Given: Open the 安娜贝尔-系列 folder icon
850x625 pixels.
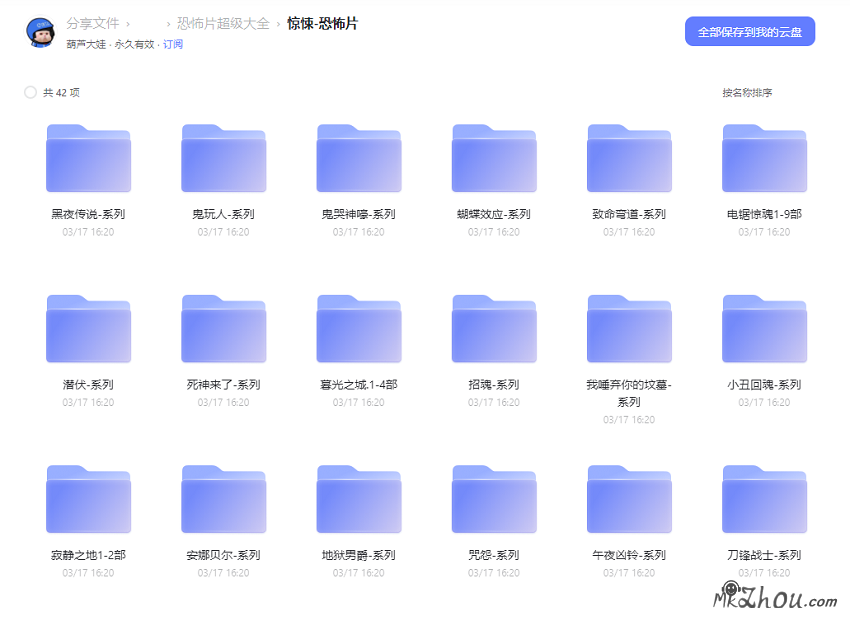Looking at the screenshot, I should pyautogui.click(x=223, y=499).
